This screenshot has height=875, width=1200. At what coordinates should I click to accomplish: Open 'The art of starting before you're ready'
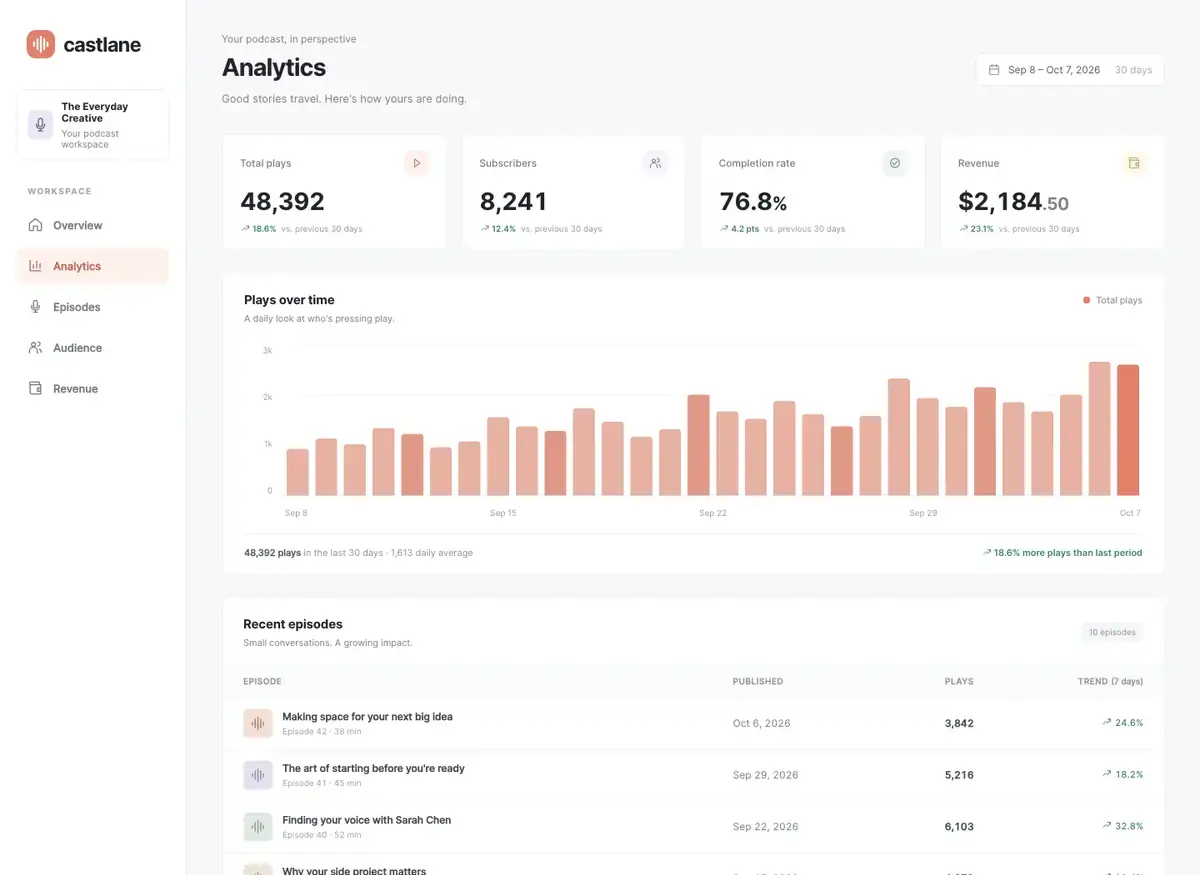coord(373,769)
